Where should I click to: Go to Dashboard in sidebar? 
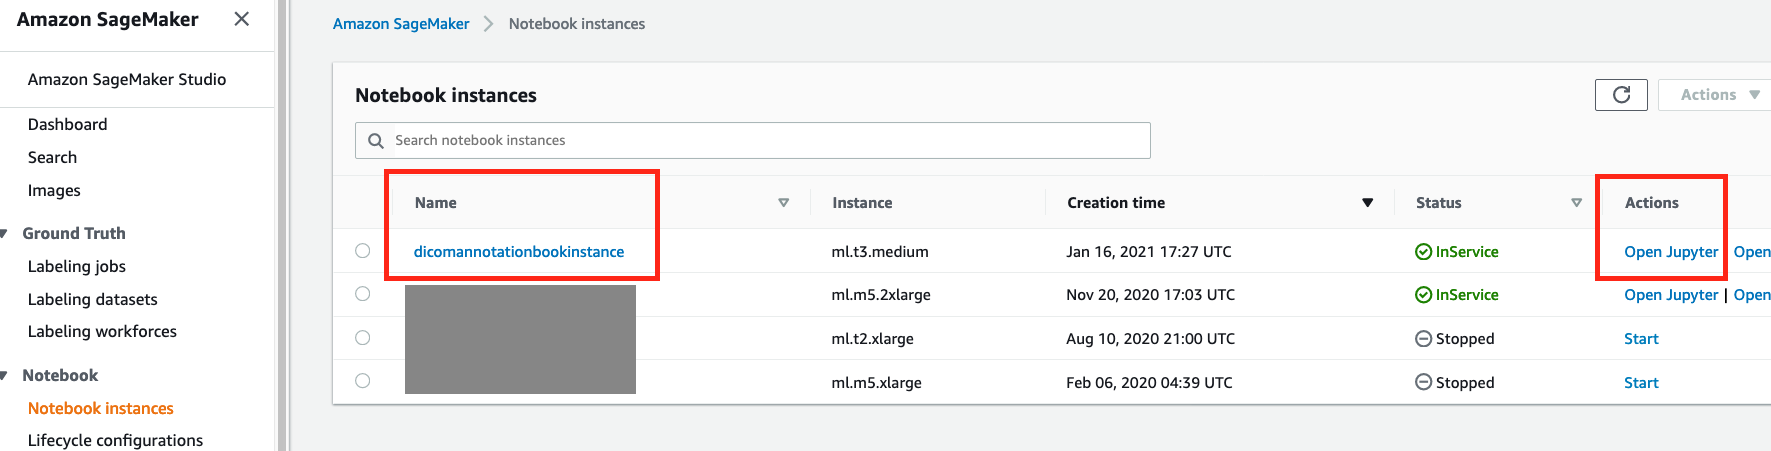67,124
